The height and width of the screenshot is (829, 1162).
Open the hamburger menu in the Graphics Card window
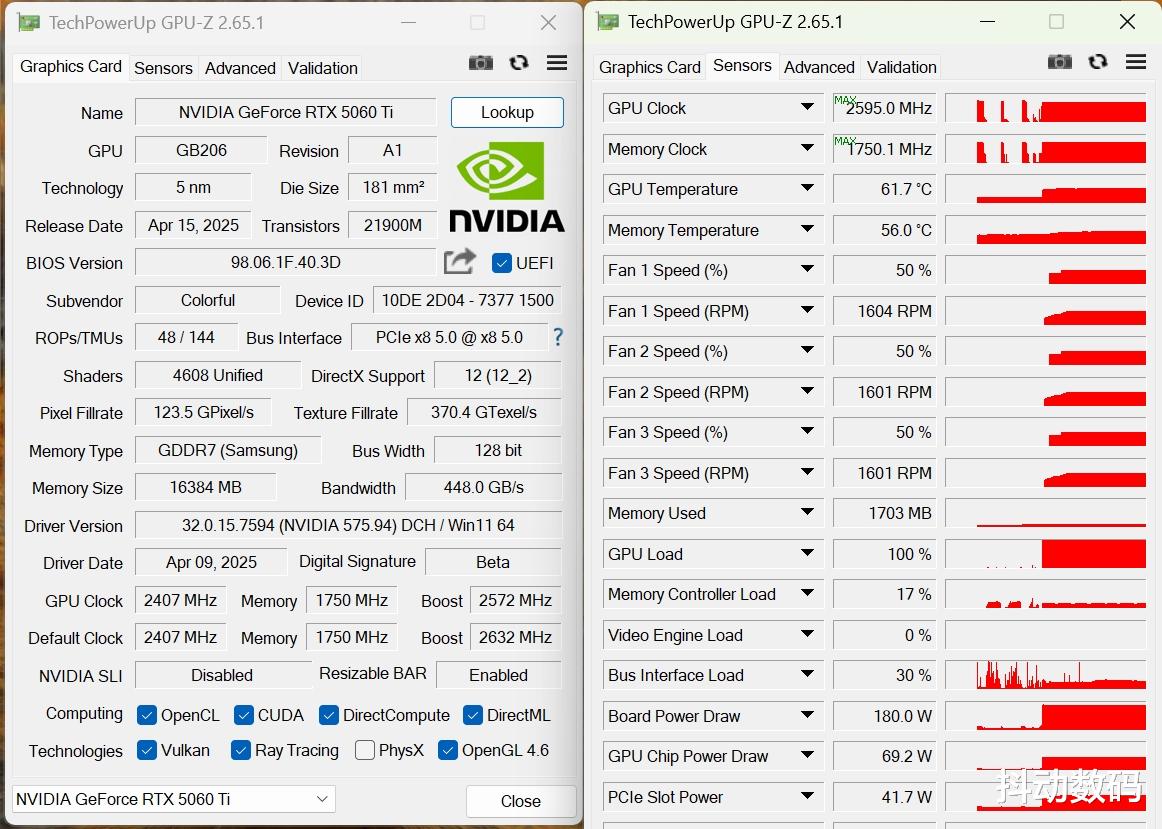(557, 63)
